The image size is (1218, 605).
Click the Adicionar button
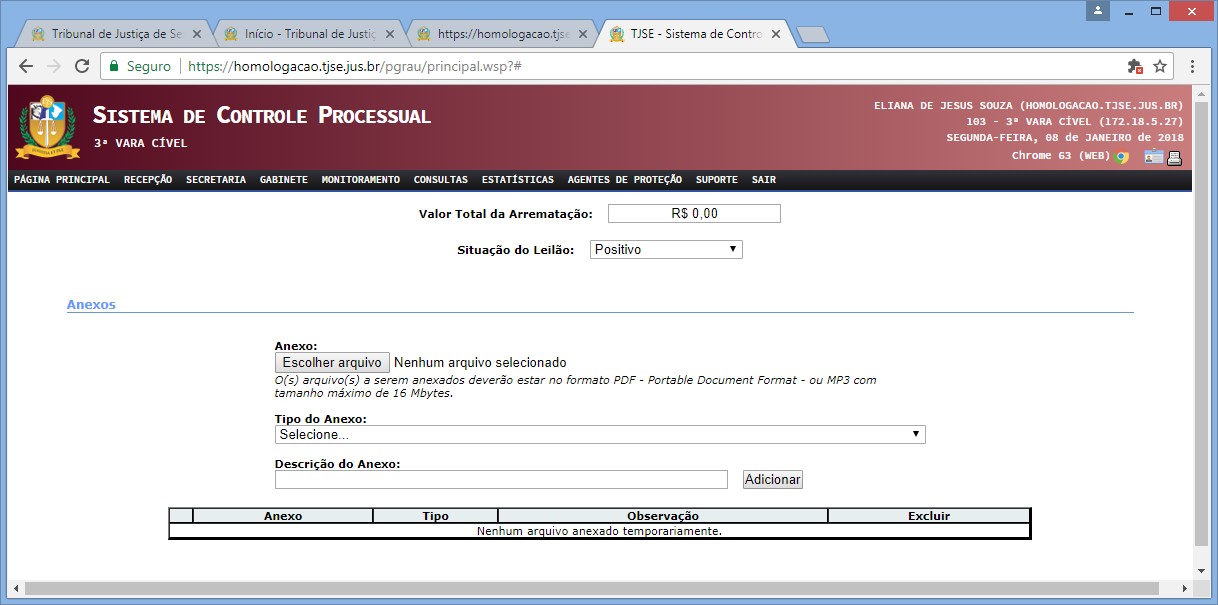tap(772, 480)
